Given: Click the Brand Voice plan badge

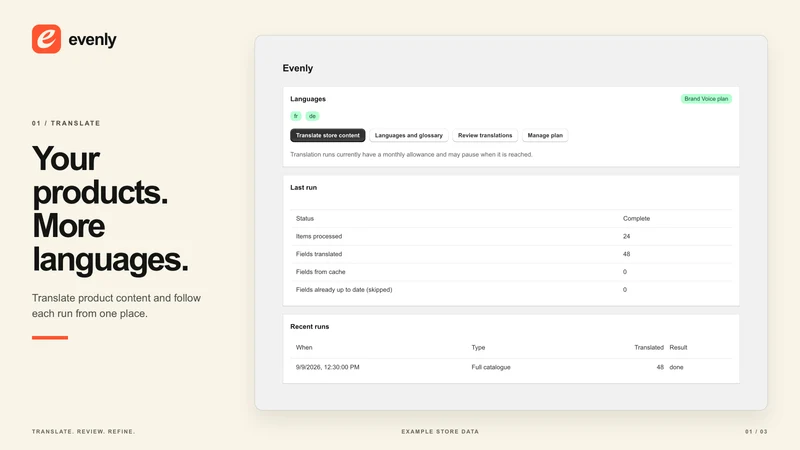Looking at the screenshot, I should pos(706,99).
